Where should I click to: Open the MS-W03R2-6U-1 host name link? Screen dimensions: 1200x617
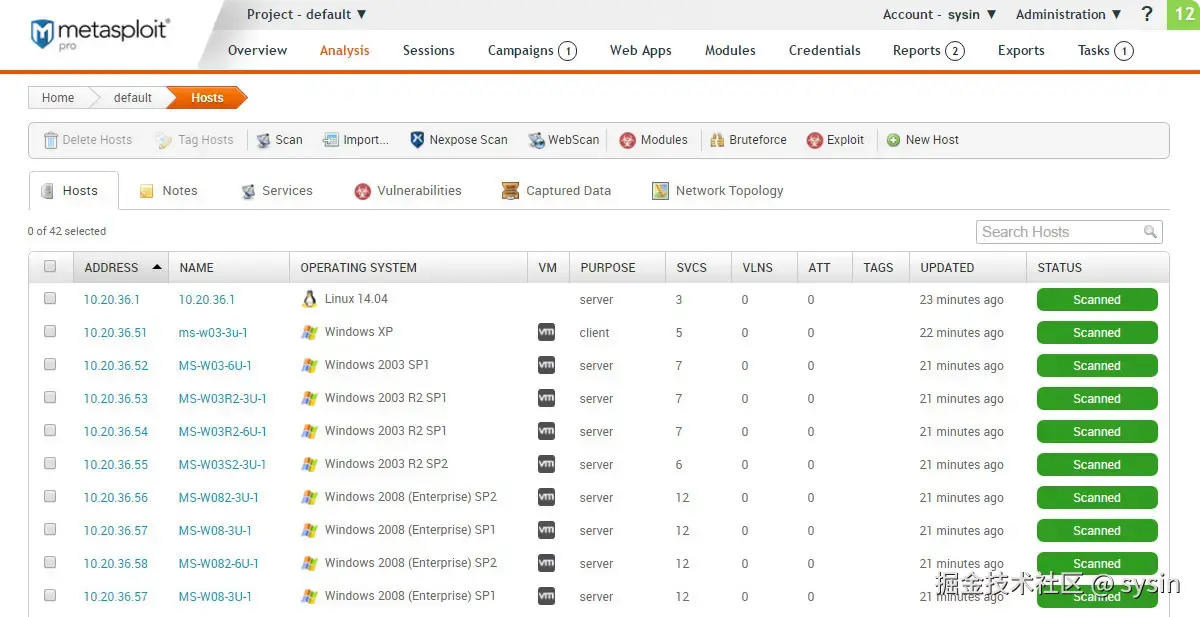(223, 431)
